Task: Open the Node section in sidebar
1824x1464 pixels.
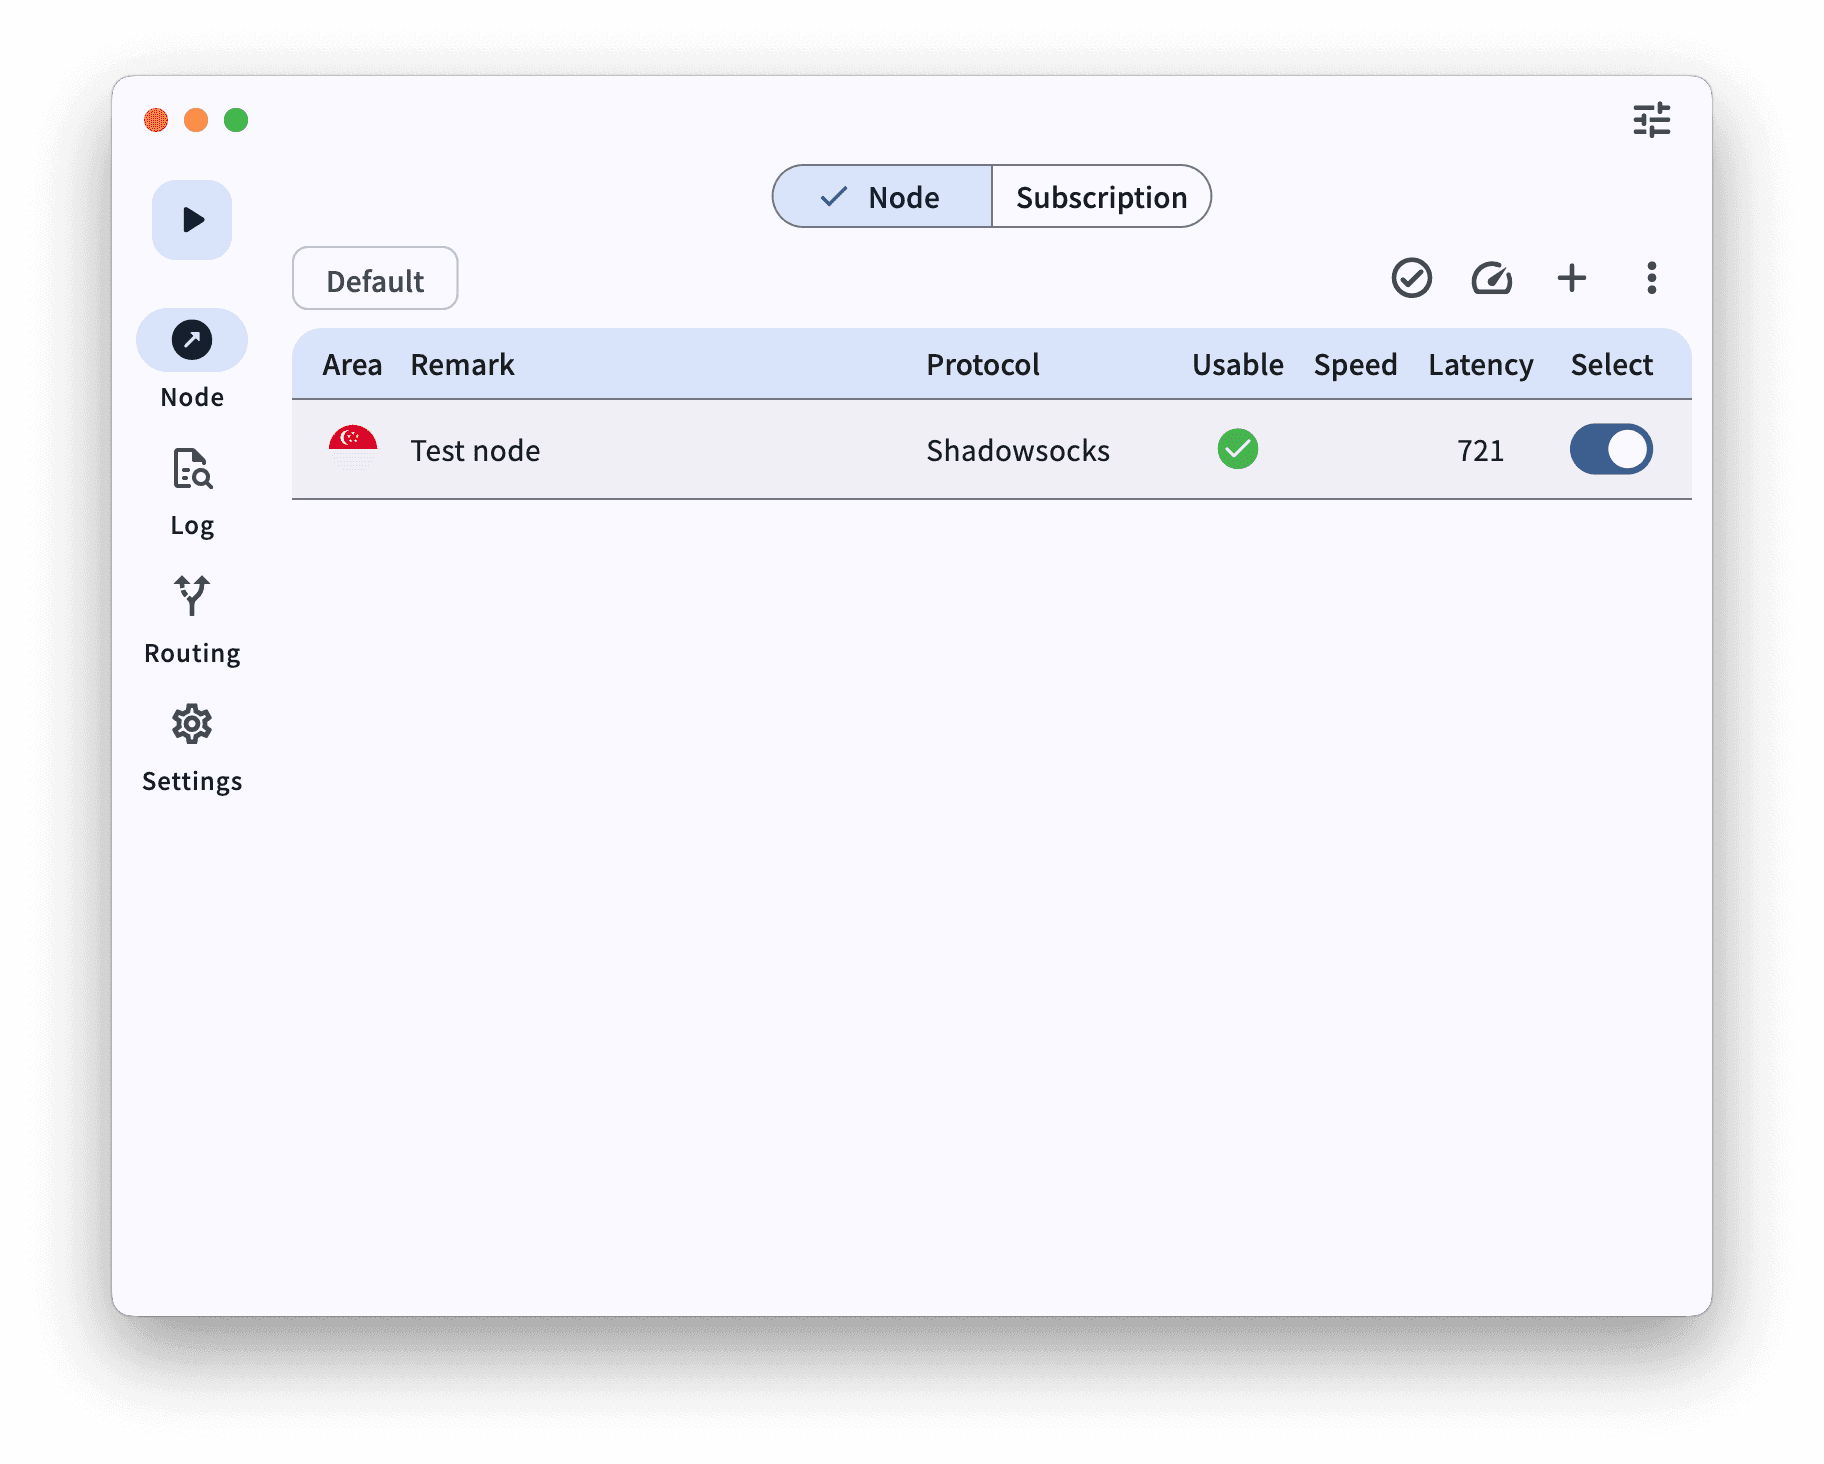Action: [x=192, y=360]
